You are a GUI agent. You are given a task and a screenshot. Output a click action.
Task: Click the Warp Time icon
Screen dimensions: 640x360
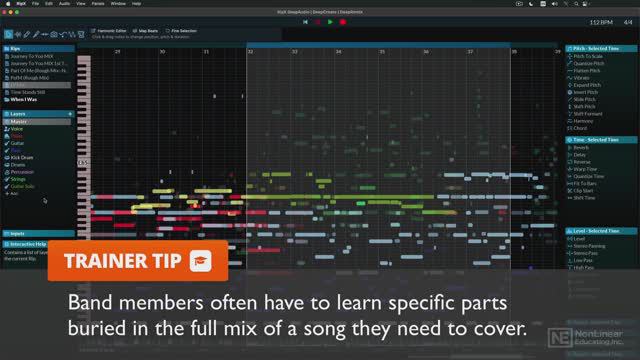pos(570,169)
